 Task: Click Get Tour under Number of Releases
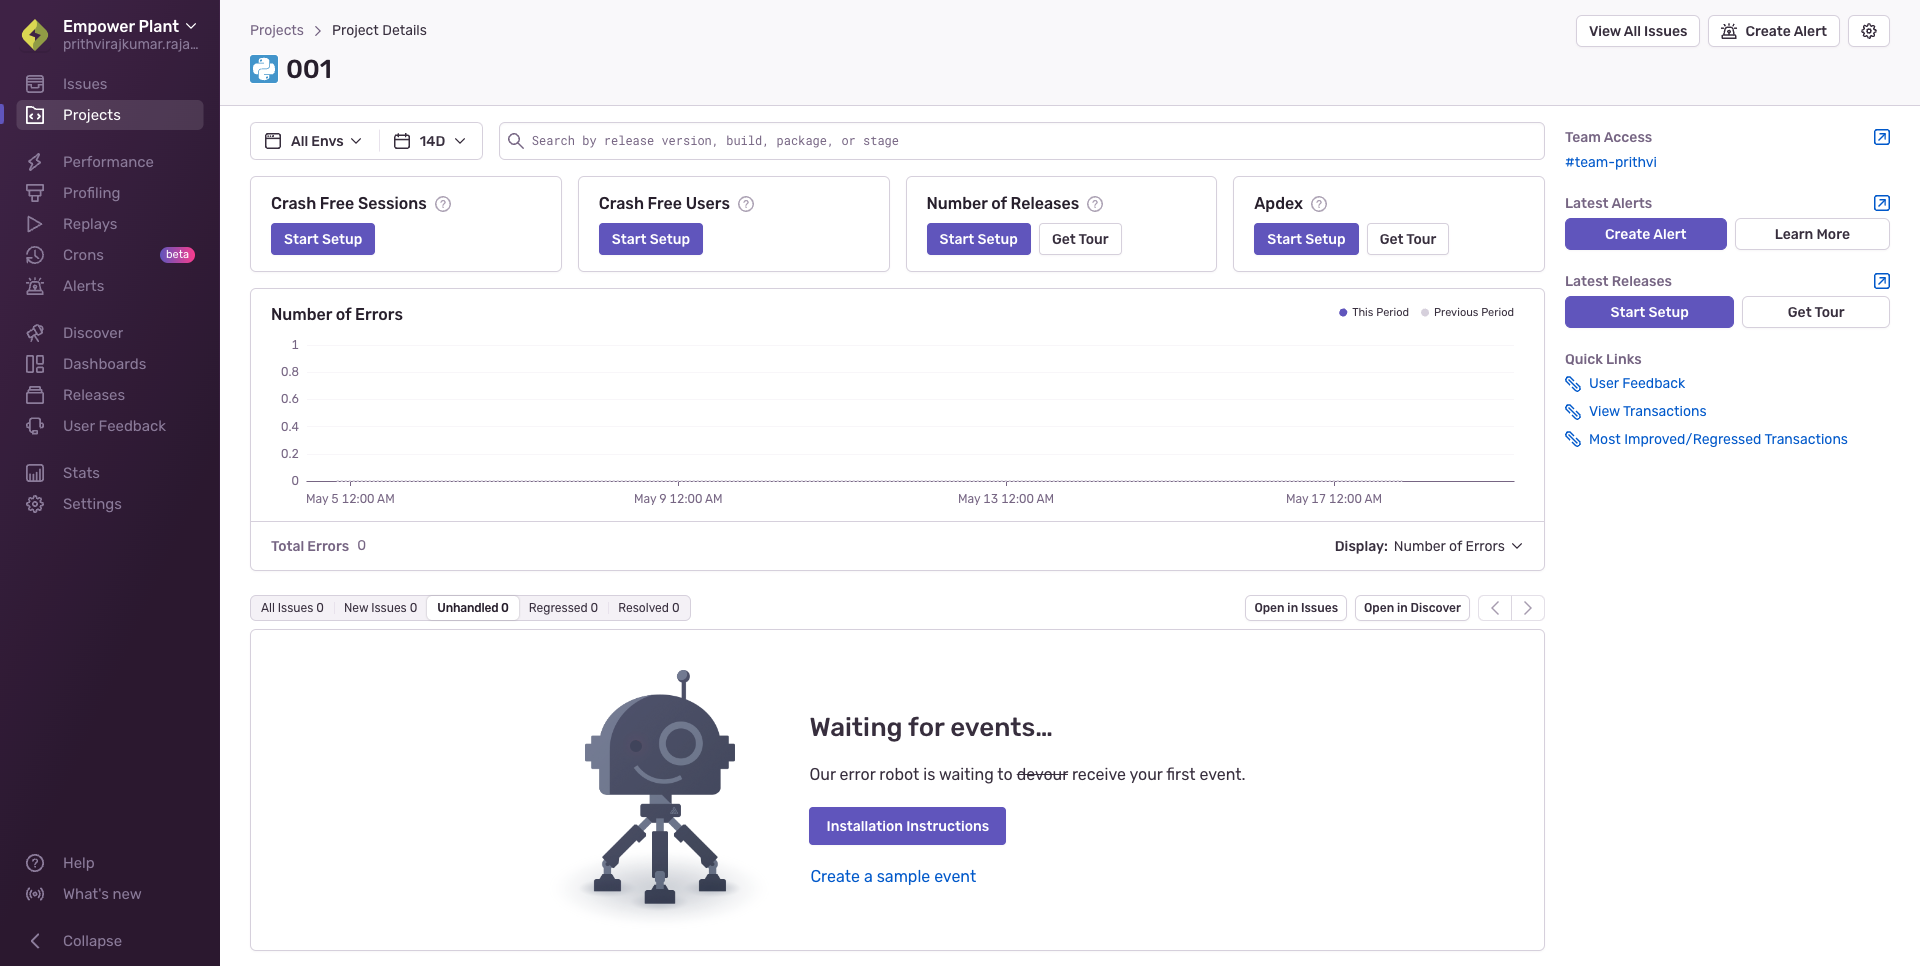pyautogui.click(x=1080, y=239)
